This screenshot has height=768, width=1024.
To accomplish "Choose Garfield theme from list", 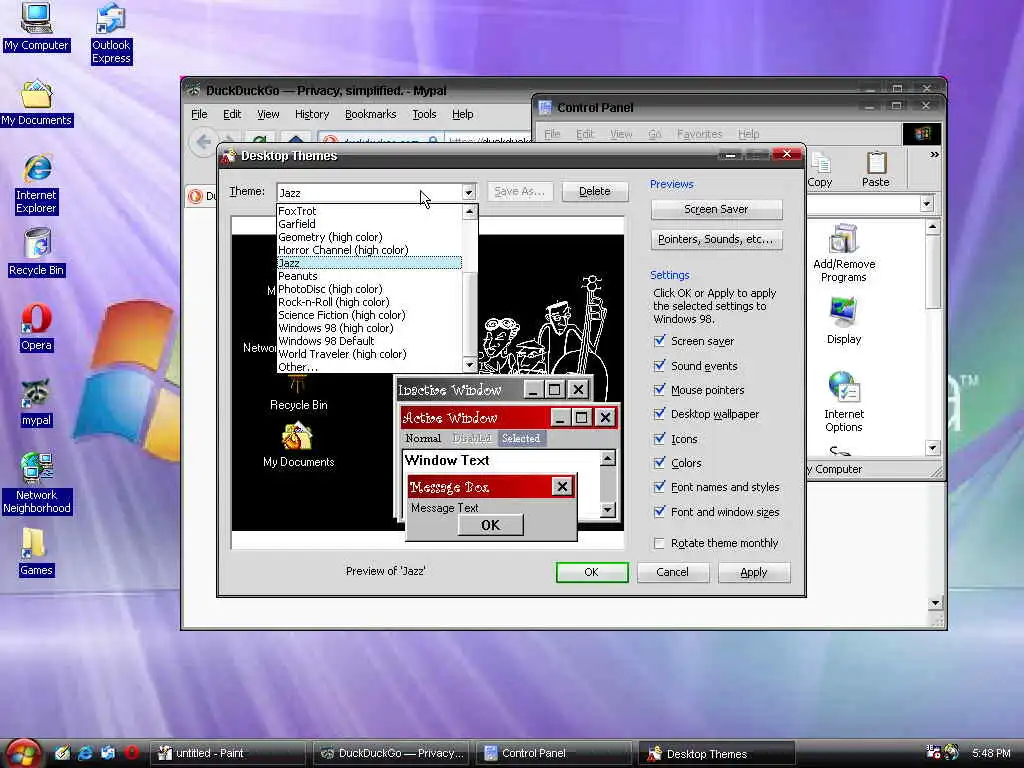I will click(369, 224).
